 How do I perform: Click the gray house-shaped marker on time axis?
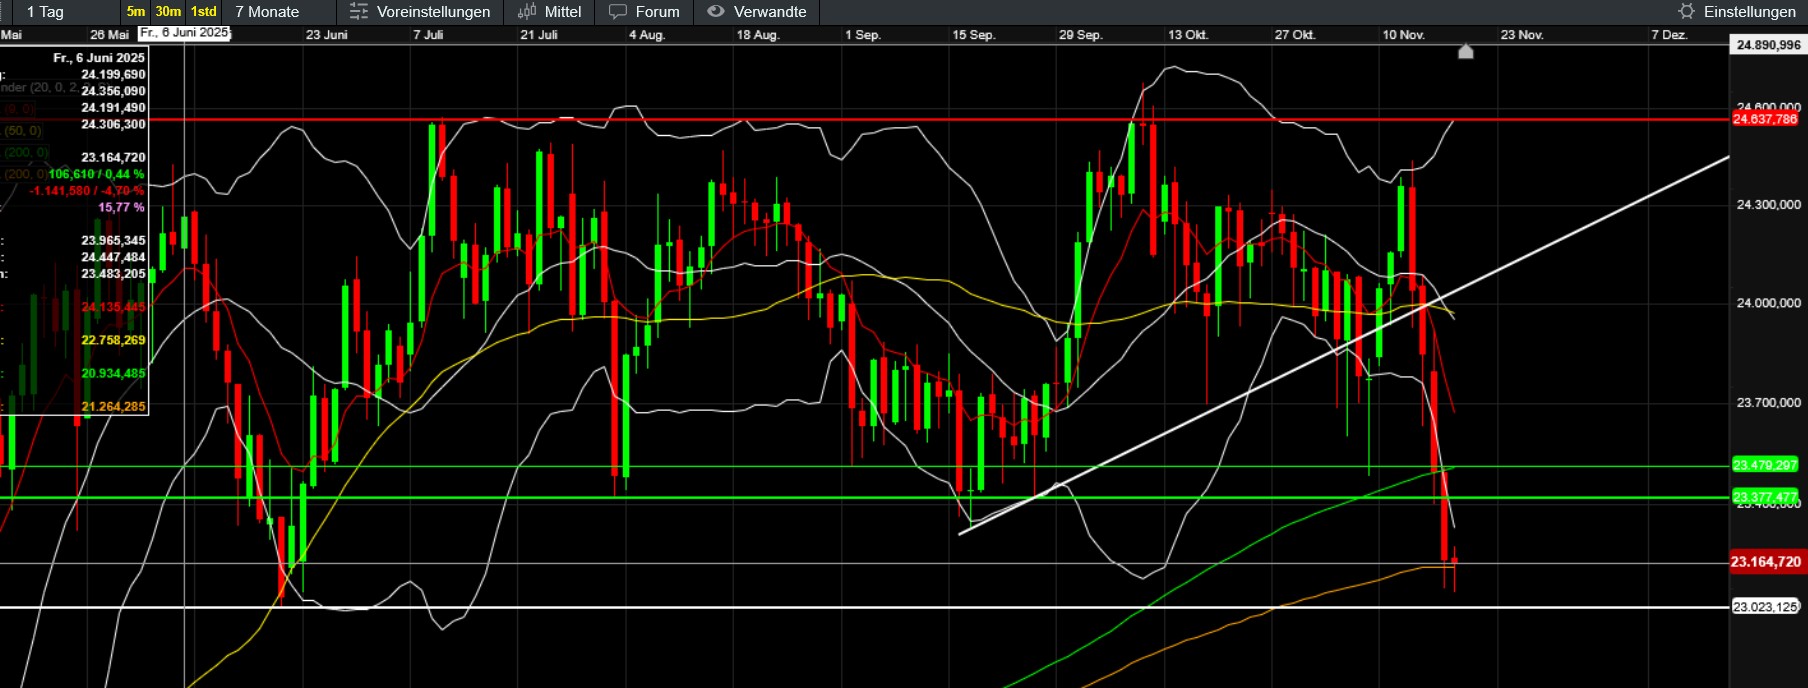point(1465,51)
